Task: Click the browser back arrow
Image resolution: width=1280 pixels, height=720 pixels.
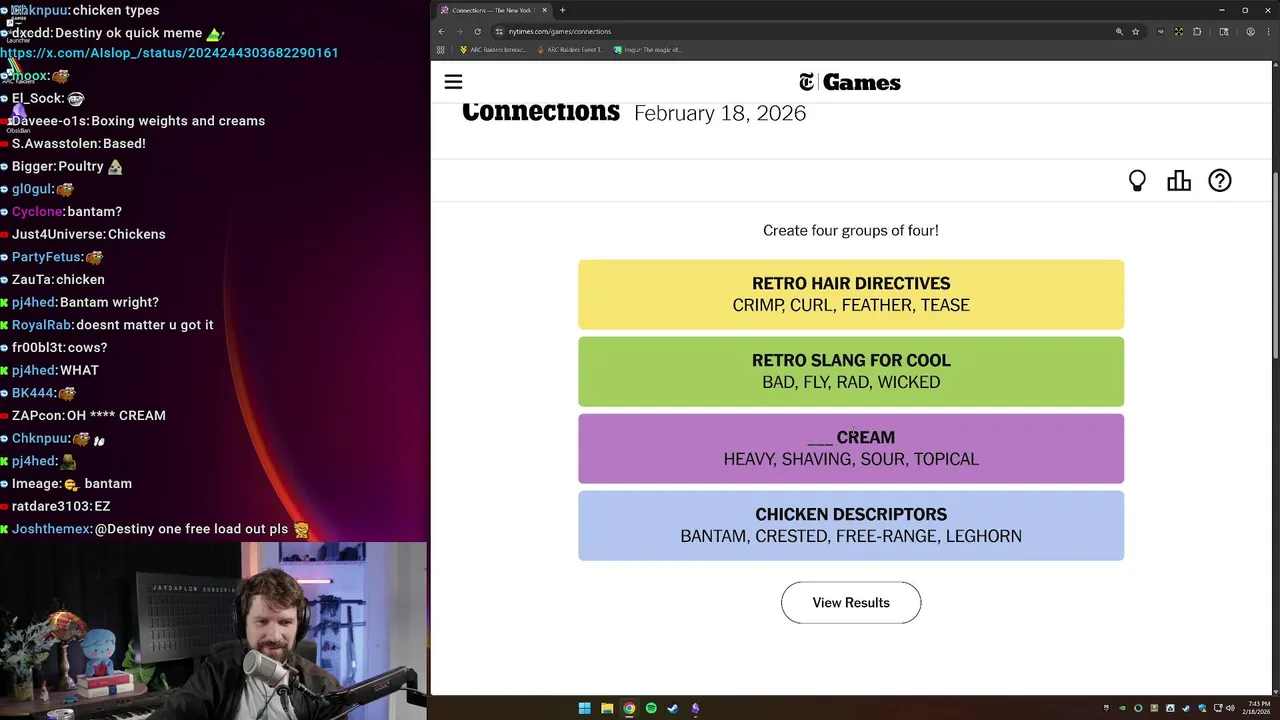Action: tap(441, 31)
